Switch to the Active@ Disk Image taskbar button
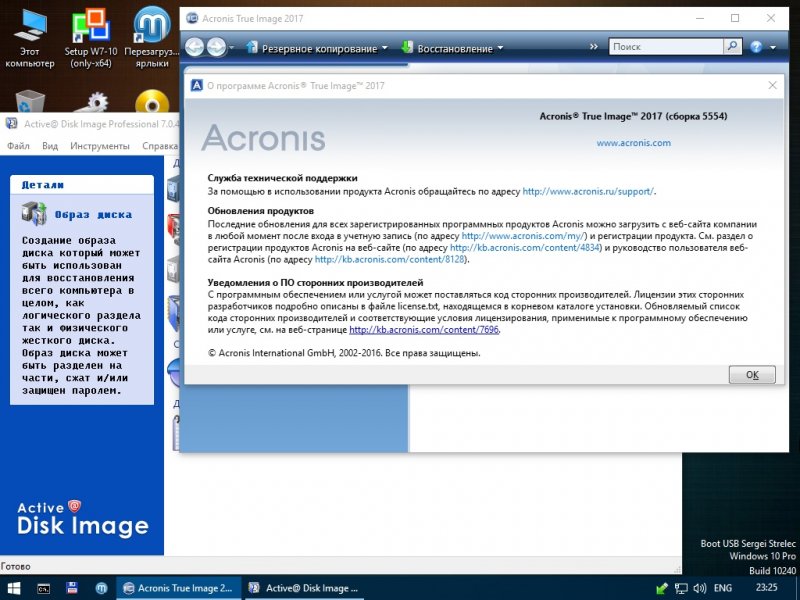 305,588
